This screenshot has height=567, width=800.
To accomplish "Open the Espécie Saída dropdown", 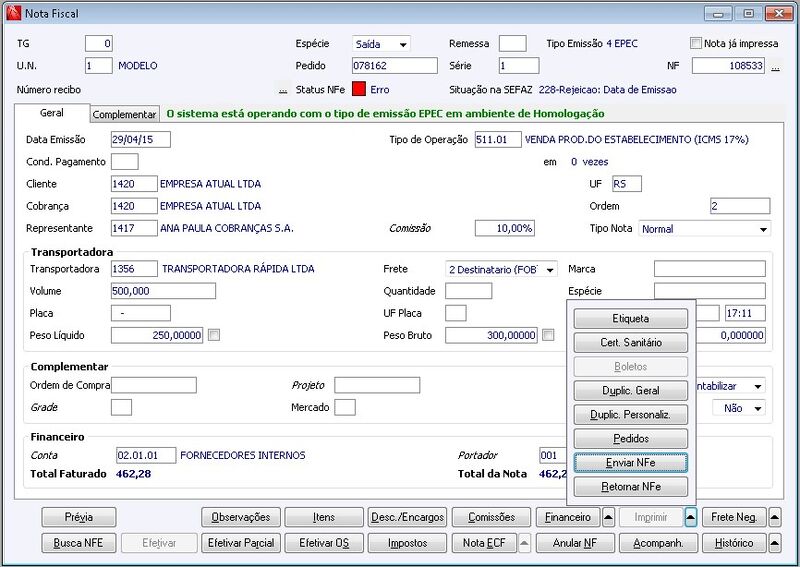I will (x=381, y=44).
